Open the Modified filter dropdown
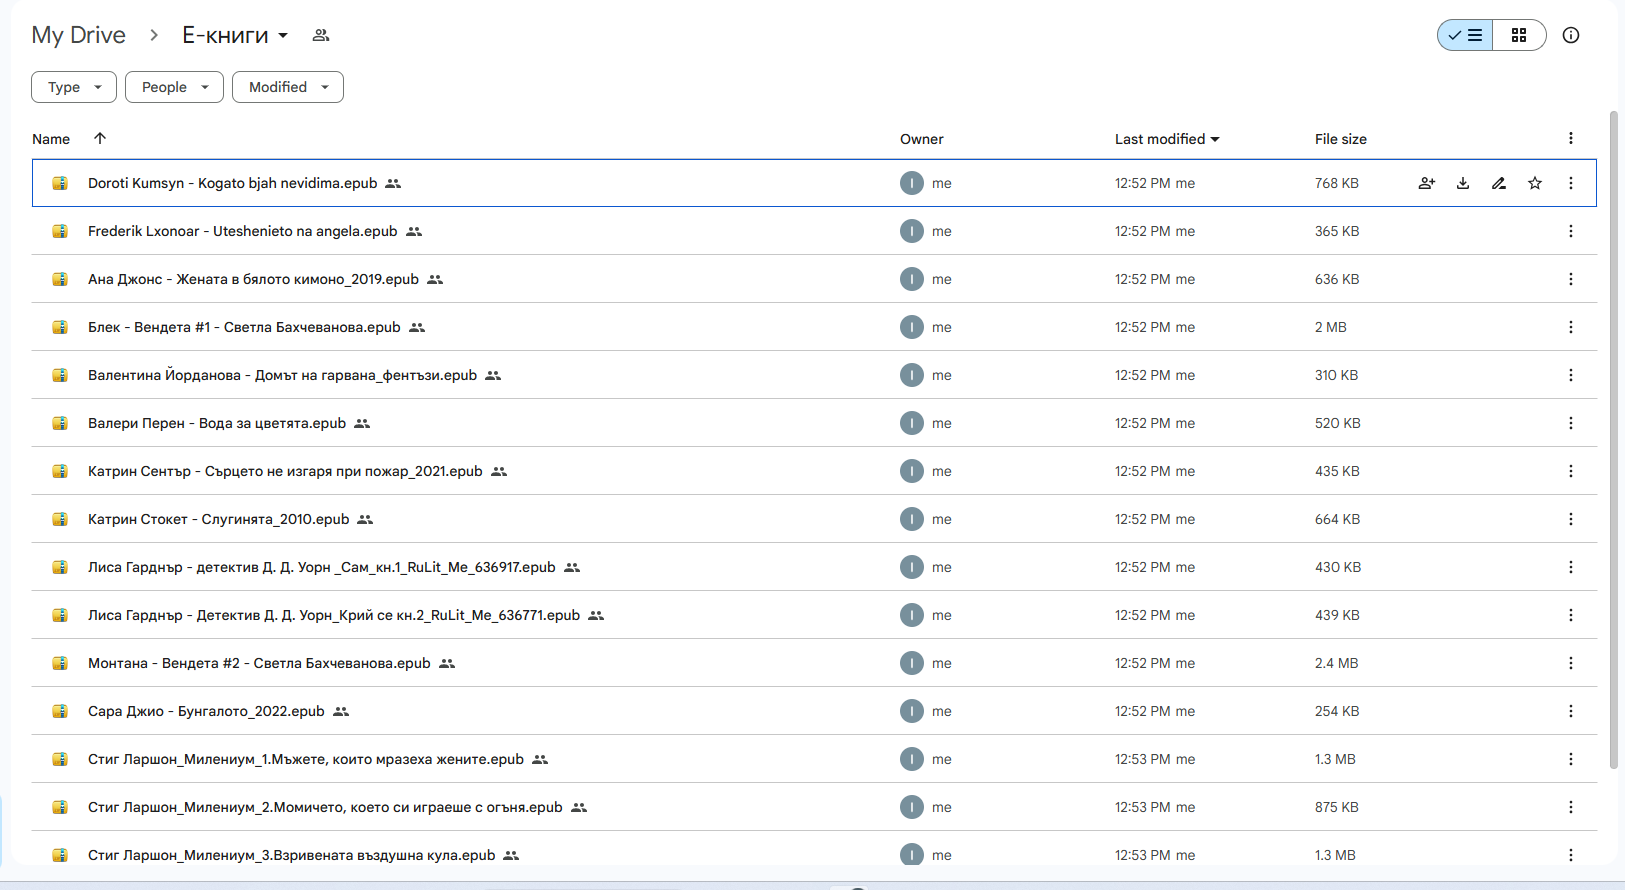The height and width of the screenshot is (890, 1625). pyautogui.click(x=288, y=87)
